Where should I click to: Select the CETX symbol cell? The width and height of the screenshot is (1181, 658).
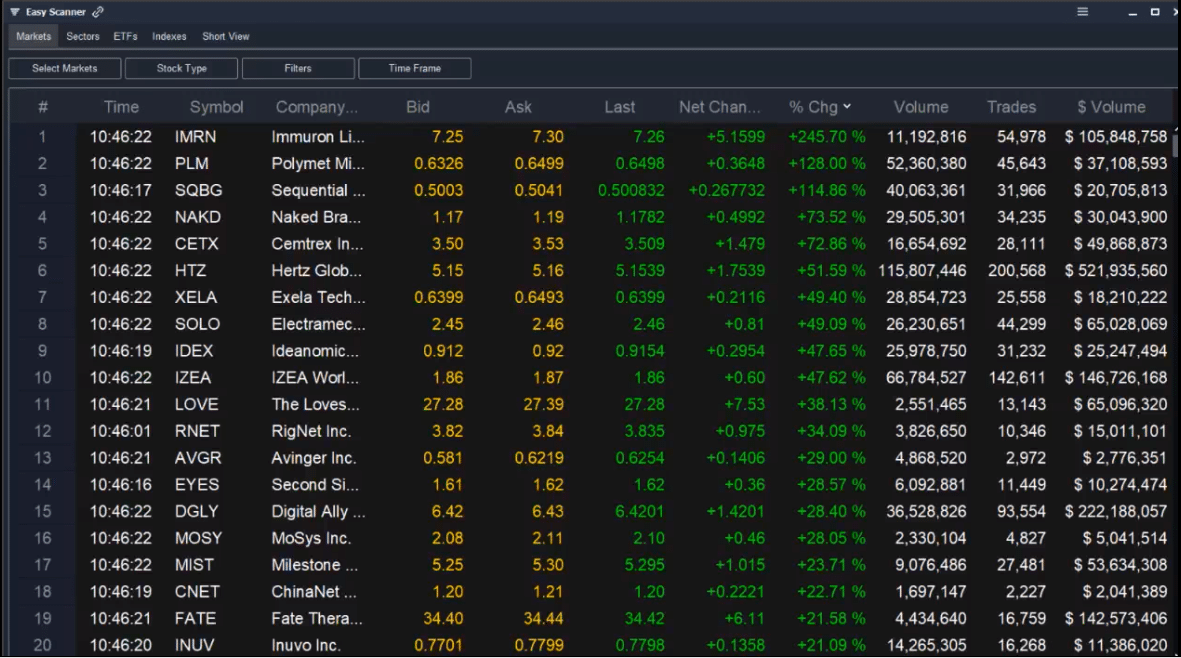(197, 244)
